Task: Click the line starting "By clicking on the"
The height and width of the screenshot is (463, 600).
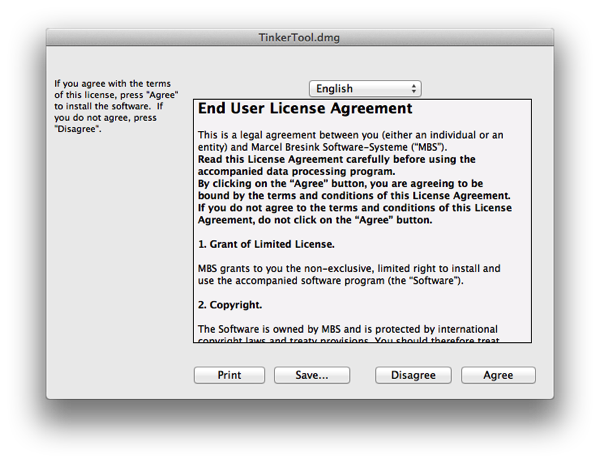Action: (x=341, y=184)
